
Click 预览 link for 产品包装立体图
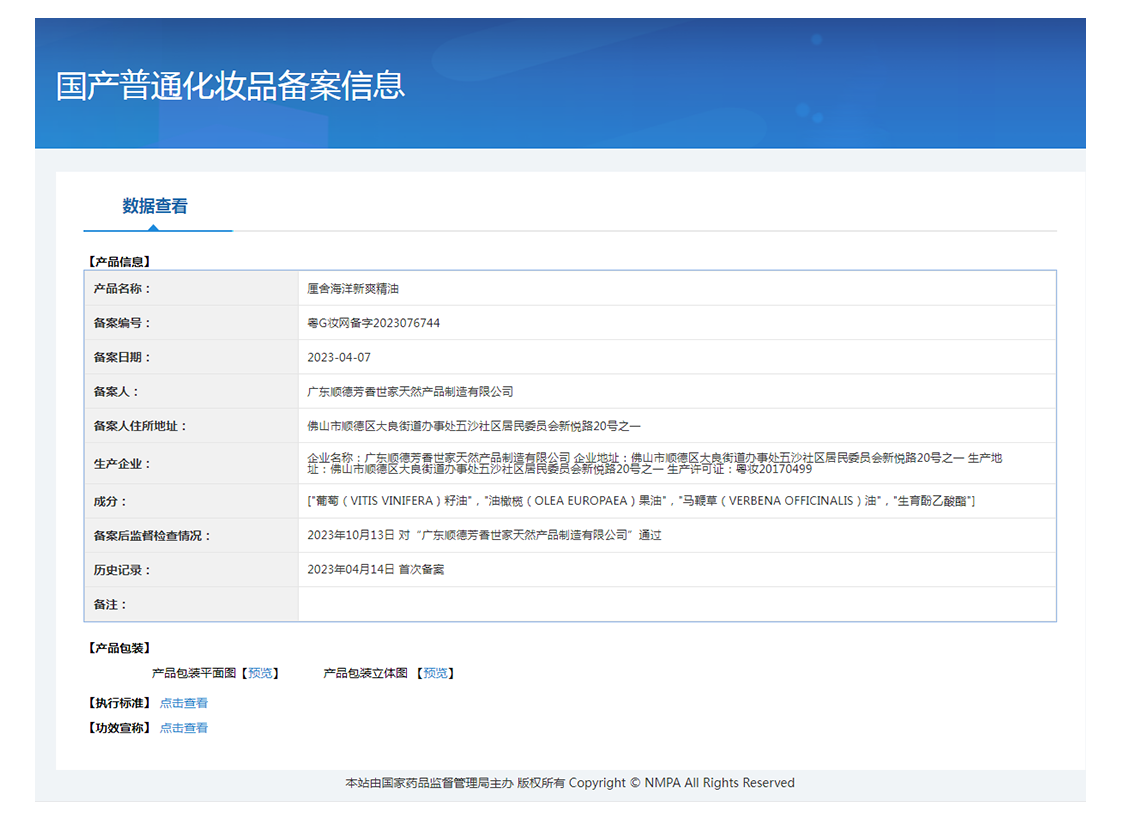(x=435, y=673)
